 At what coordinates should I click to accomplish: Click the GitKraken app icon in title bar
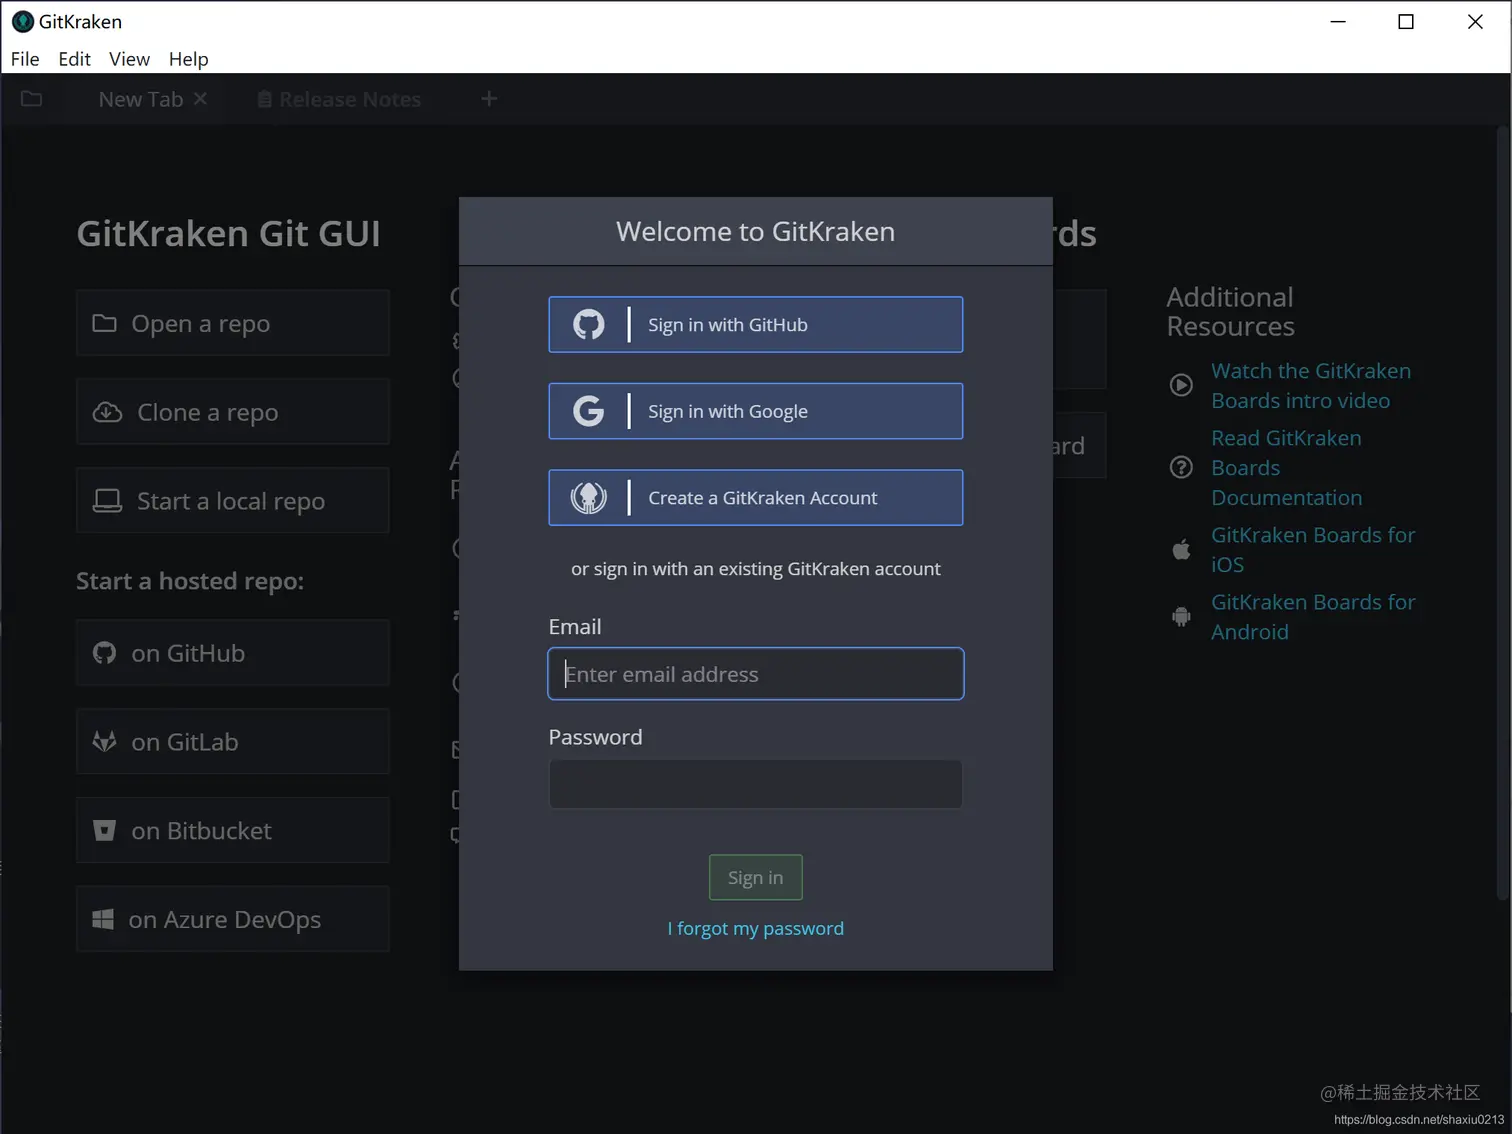(23, 21)
